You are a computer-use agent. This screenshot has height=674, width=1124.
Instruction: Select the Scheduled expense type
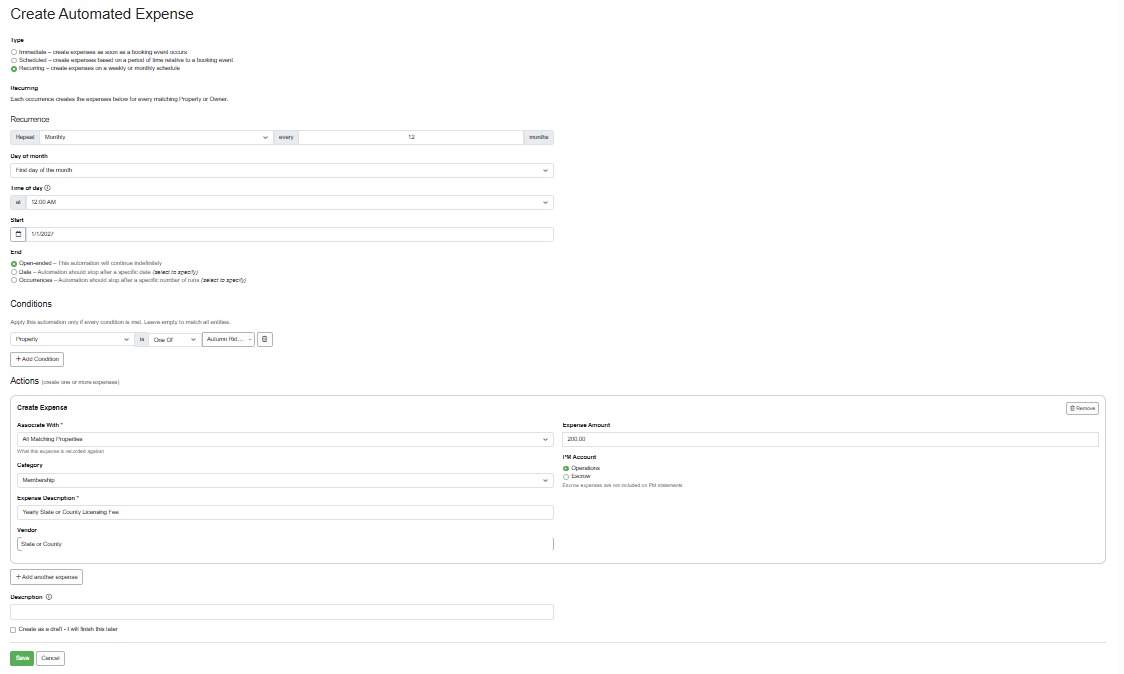[14, 60]
